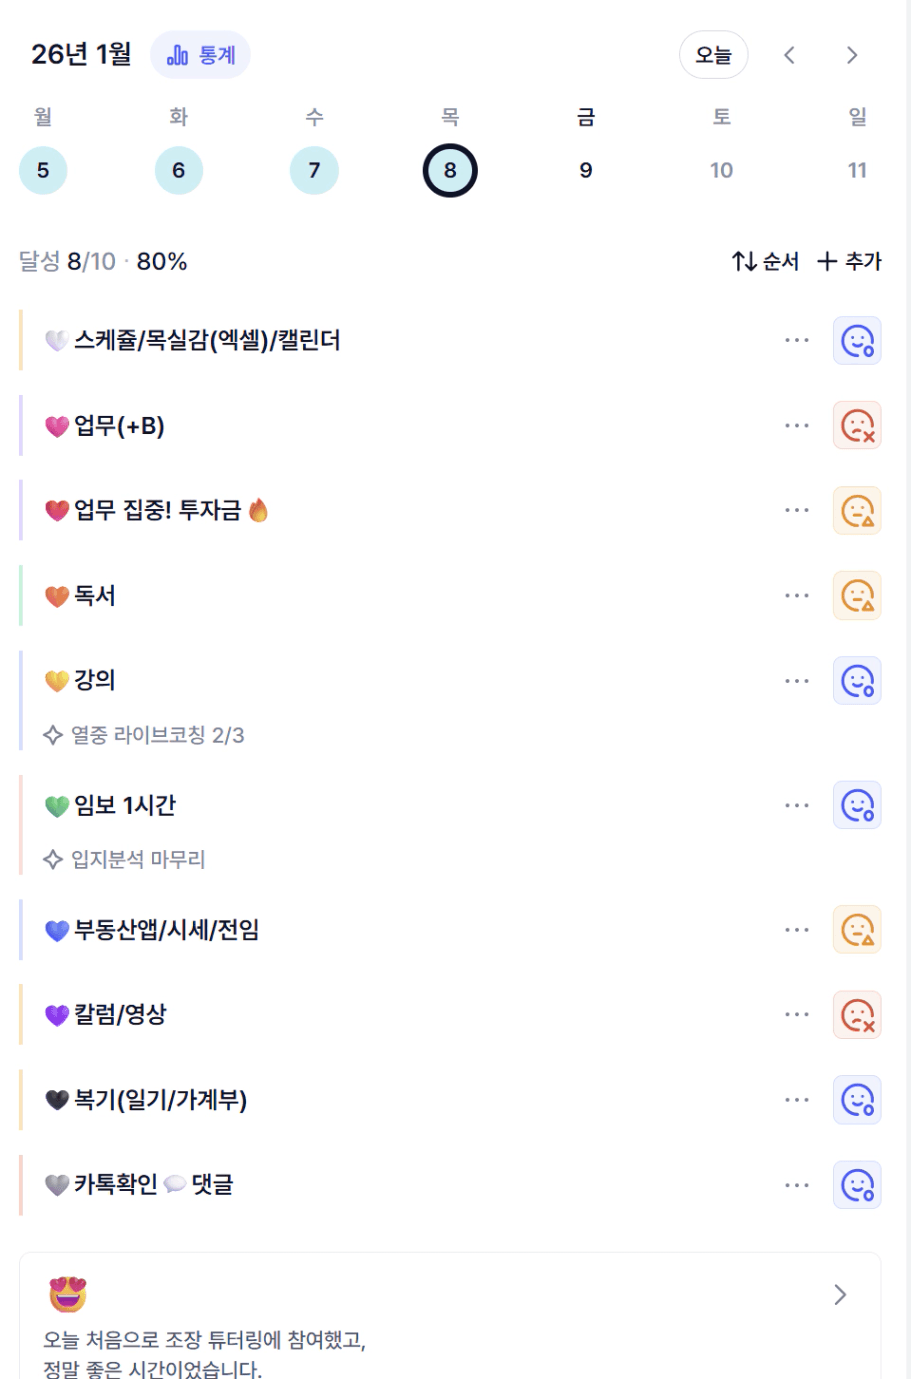Viewport: 911px width, 1379px height.
Task: Select Friday the 9th in week strip
Action: tap(586, 171)
